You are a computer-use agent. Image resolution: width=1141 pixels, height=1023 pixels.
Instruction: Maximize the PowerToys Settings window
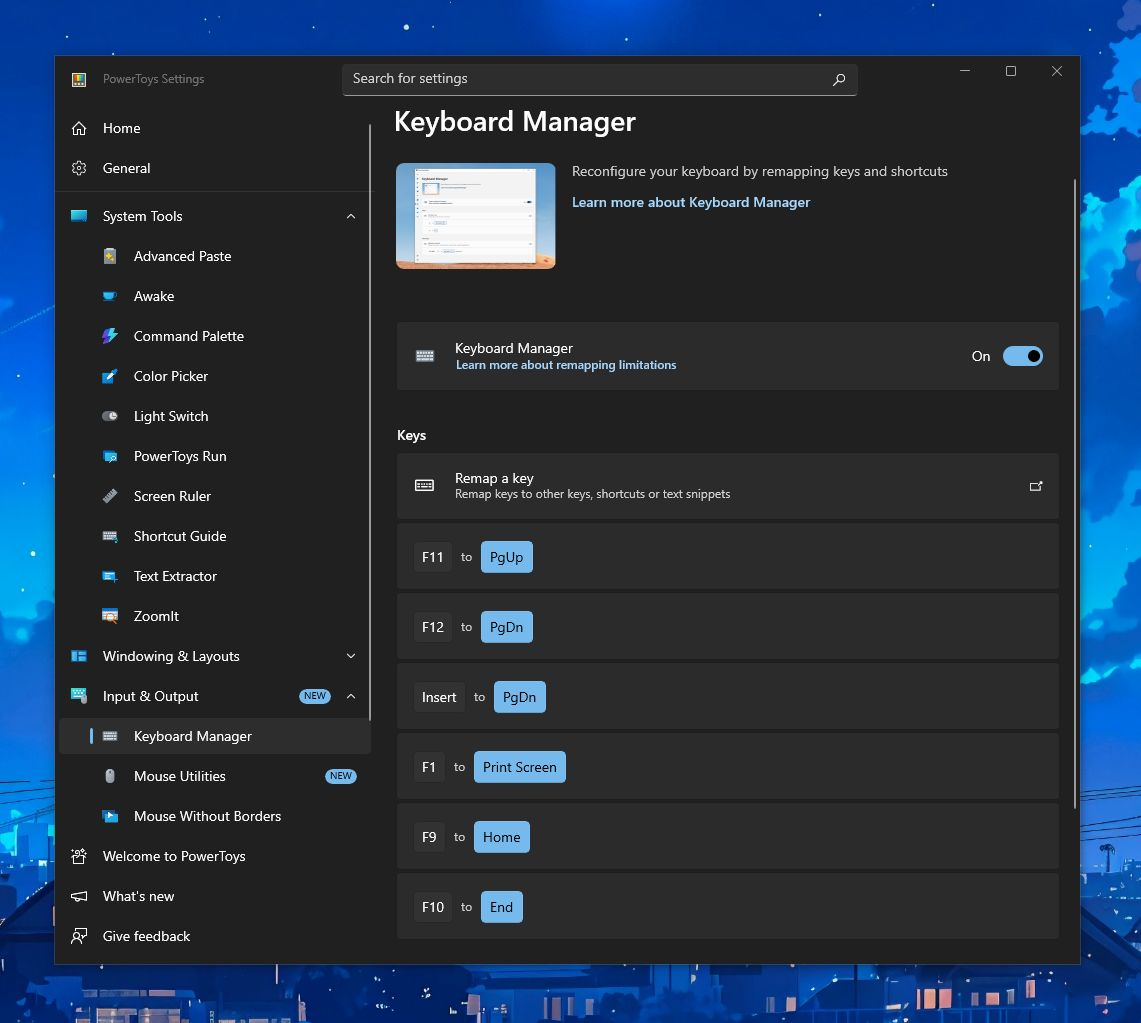[1011, 71]
